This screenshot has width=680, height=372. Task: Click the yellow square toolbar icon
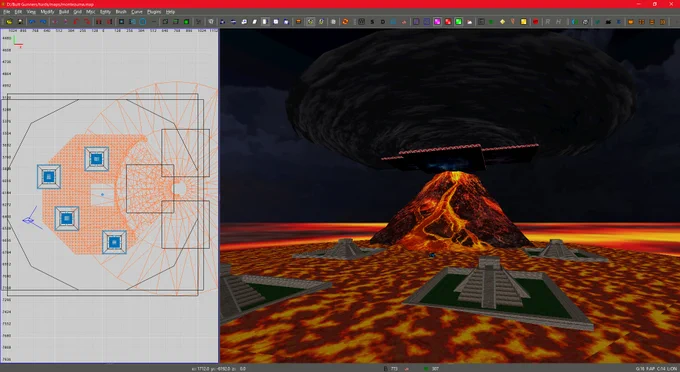523,21
